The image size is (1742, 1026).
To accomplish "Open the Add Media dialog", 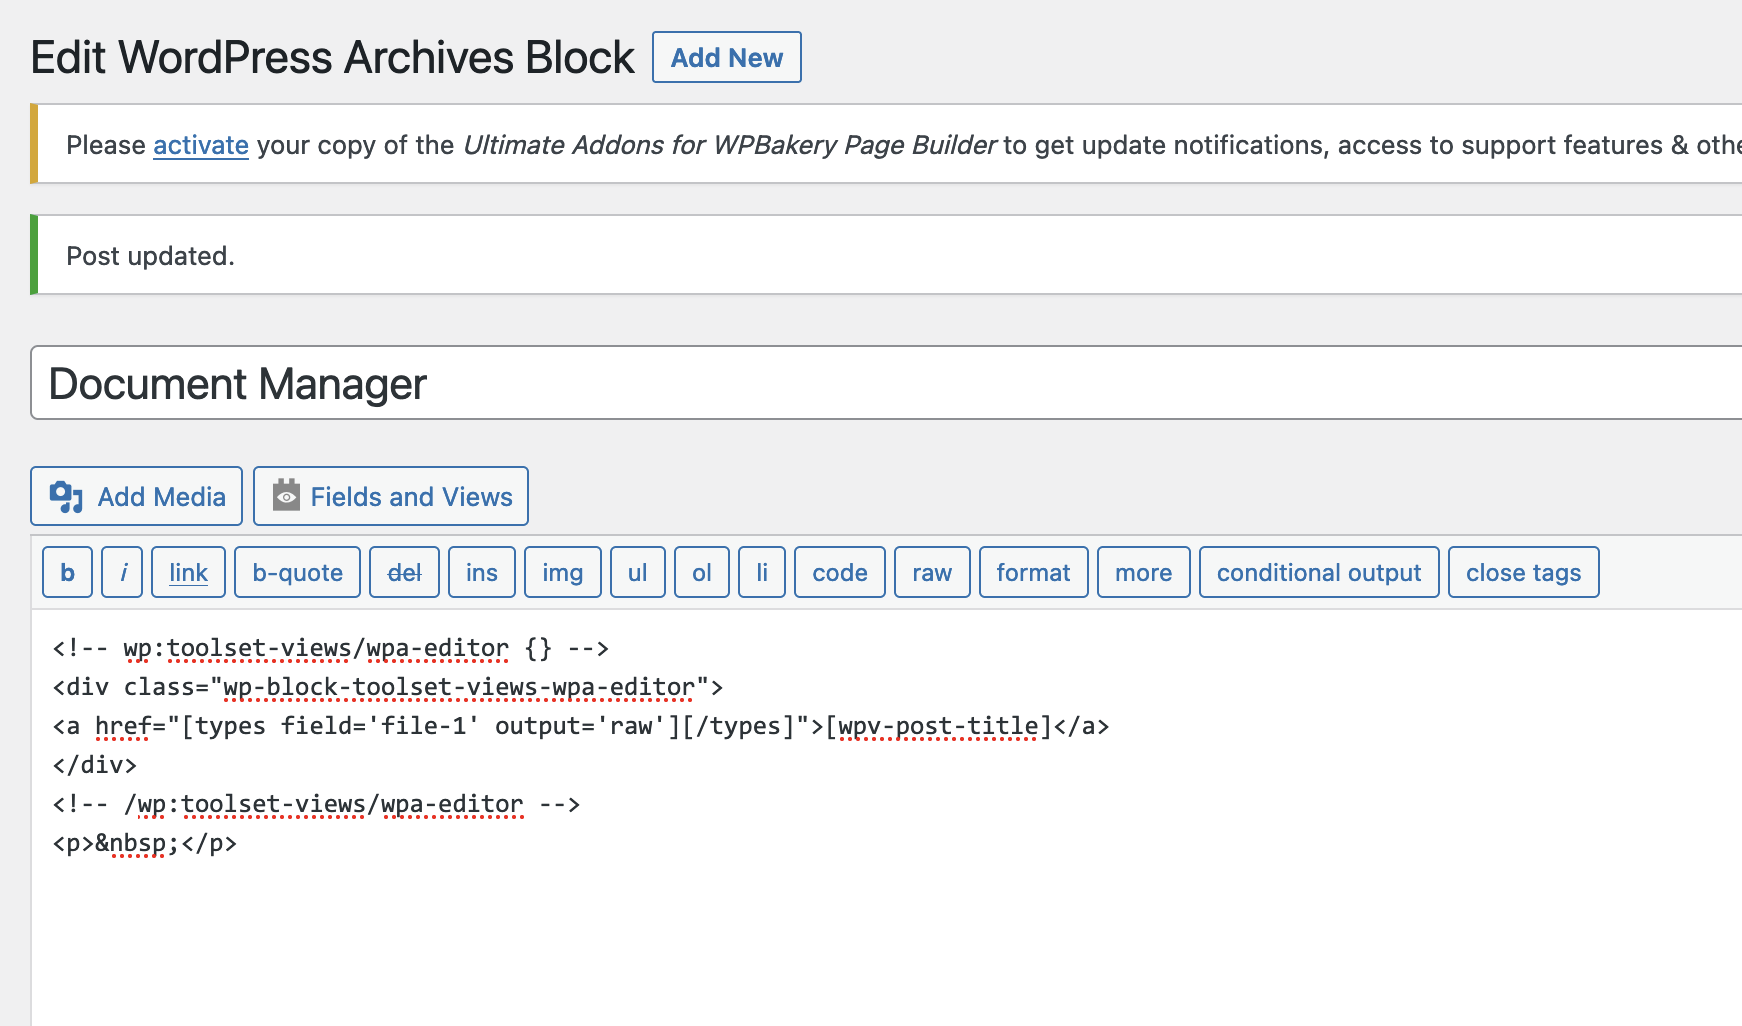I will tap(136, 496).
